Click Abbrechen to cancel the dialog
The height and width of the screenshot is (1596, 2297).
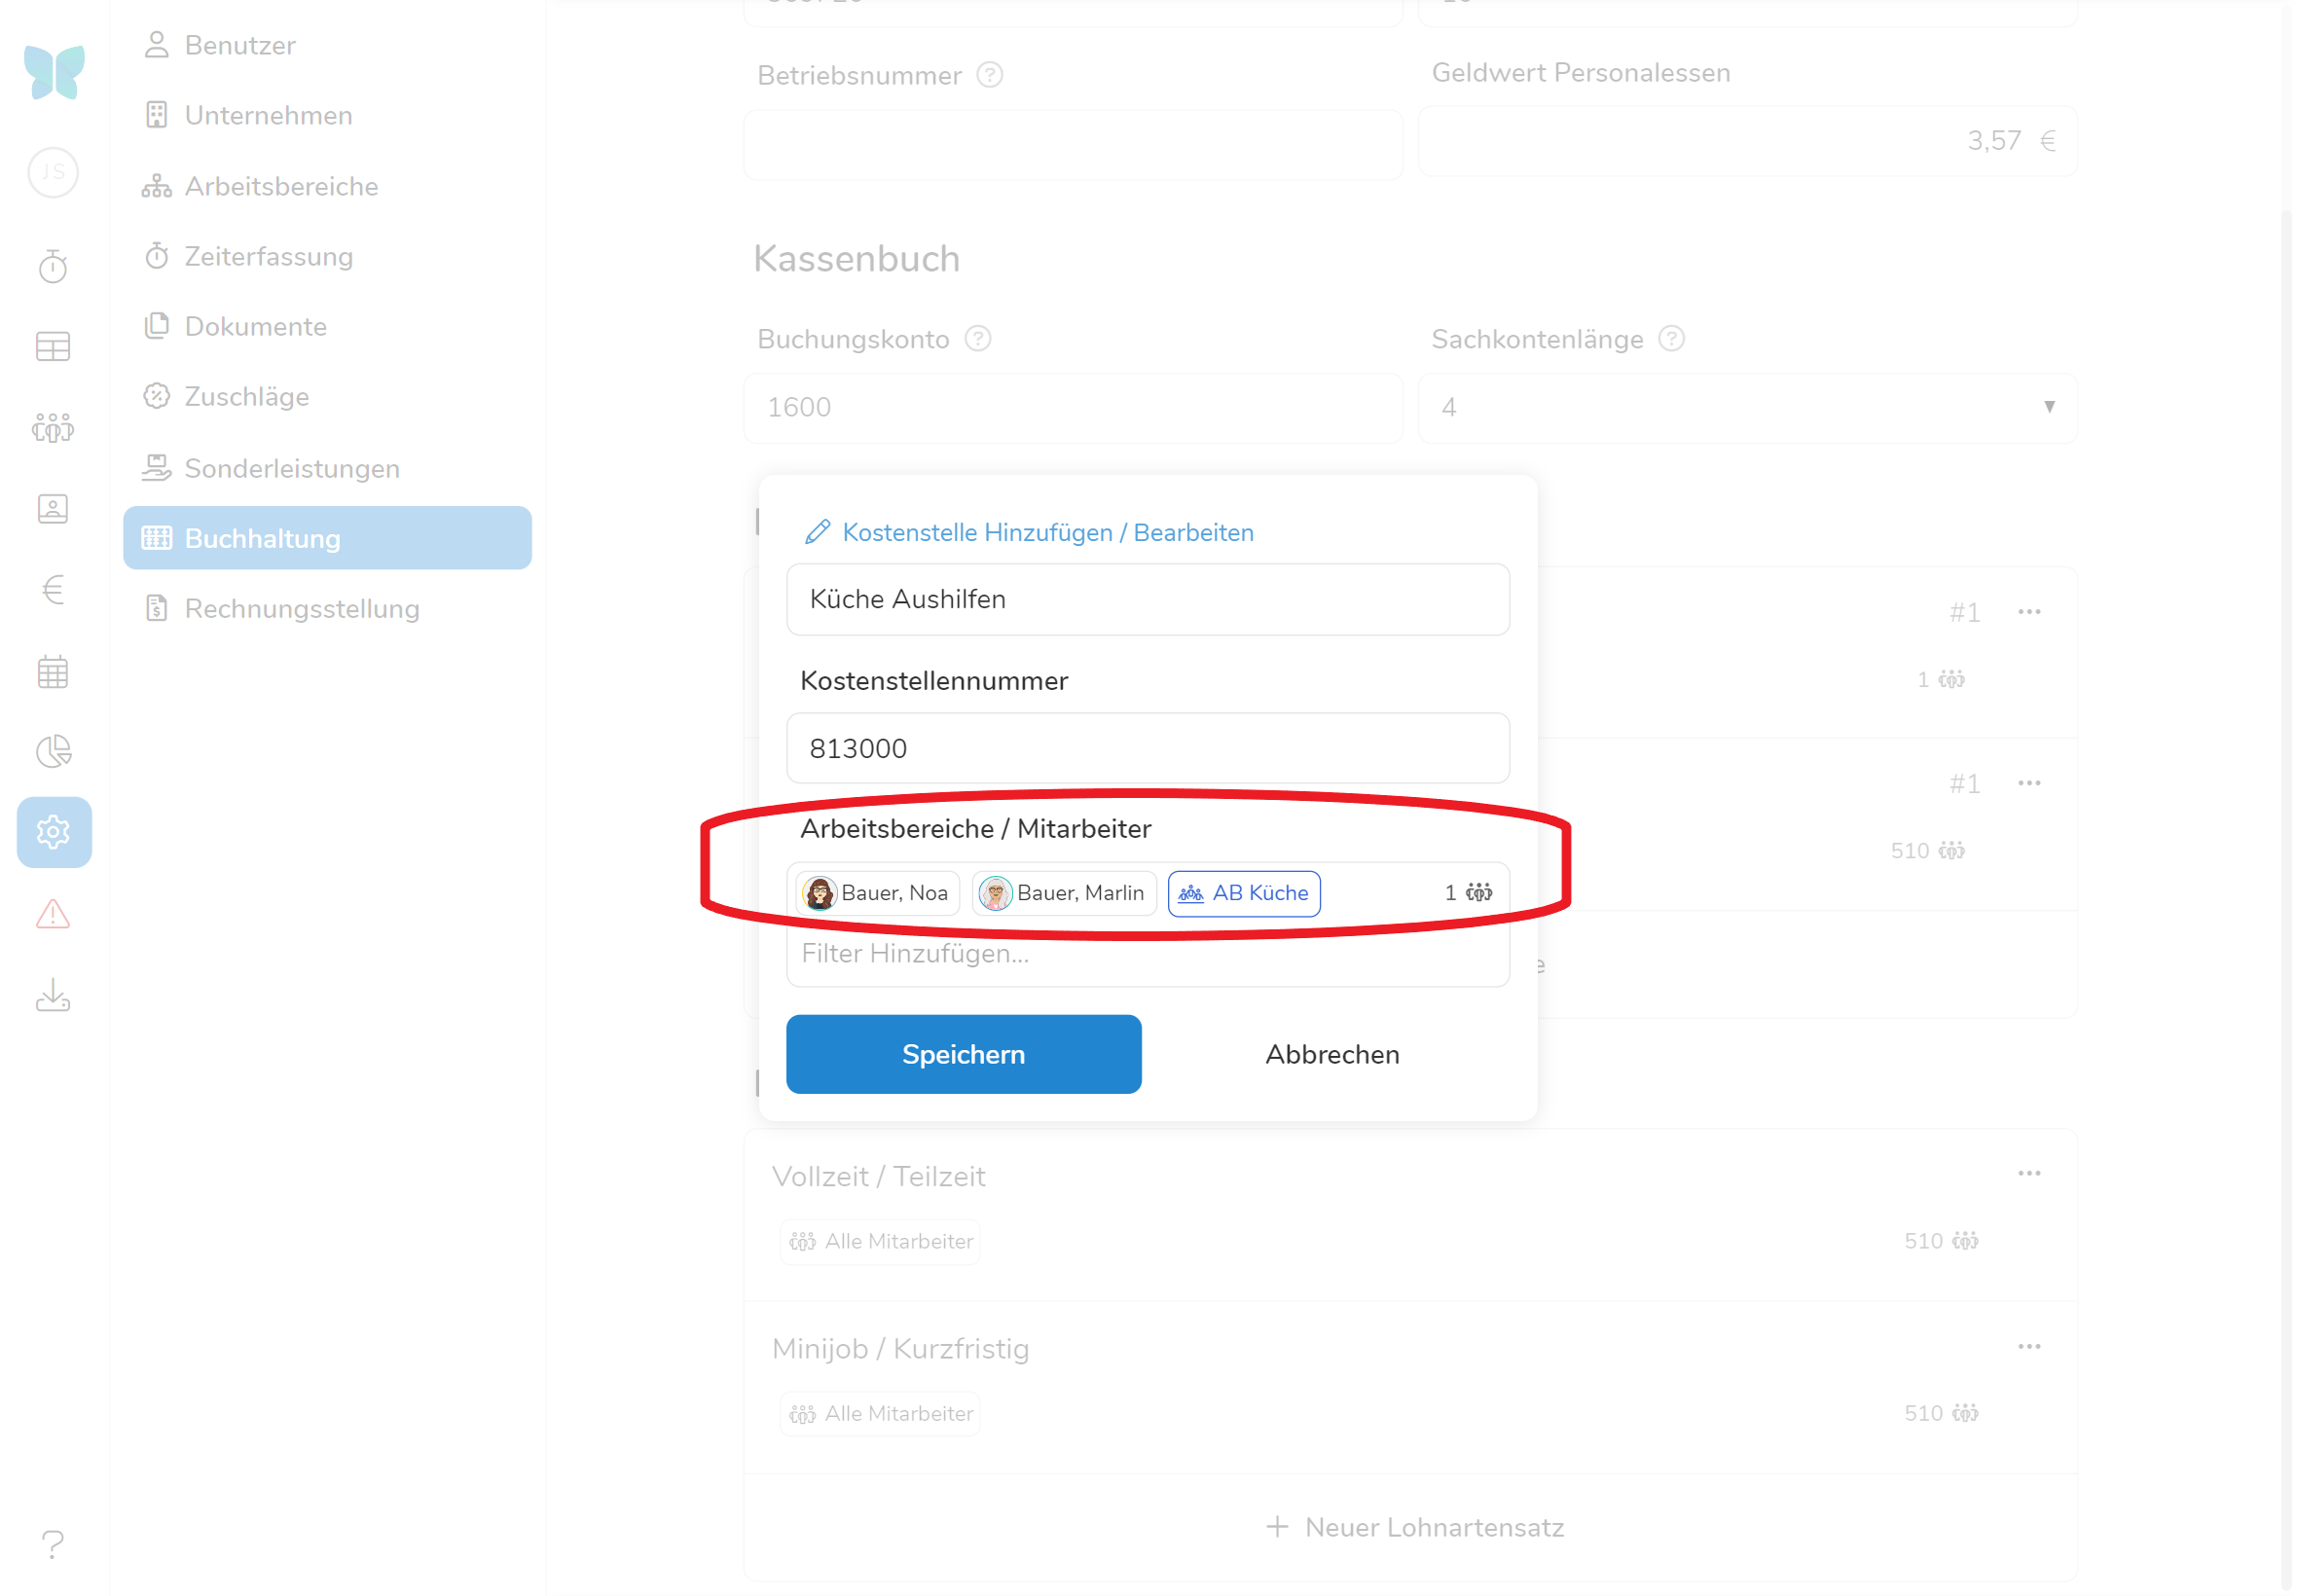[1332, 1054]
